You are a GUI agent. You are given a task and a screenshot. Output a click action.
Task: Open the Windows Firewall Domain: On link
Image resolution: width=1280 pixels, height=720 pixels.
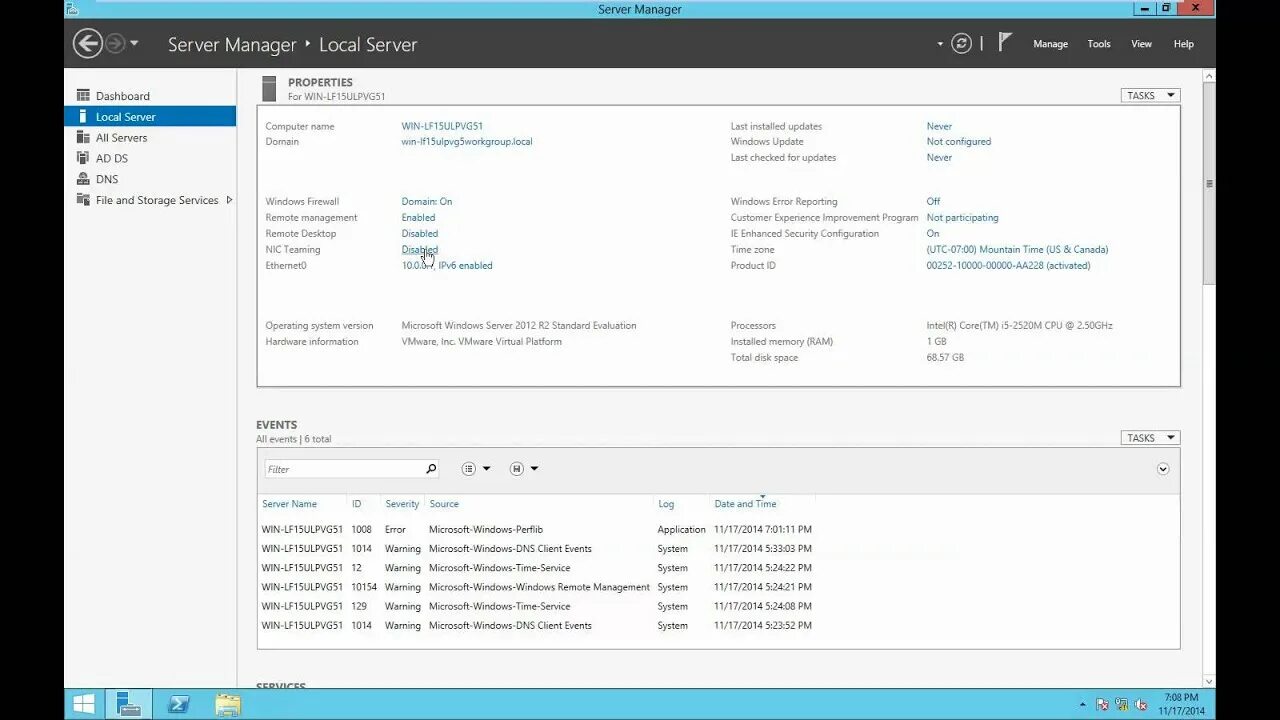click(x=427, y=201)
